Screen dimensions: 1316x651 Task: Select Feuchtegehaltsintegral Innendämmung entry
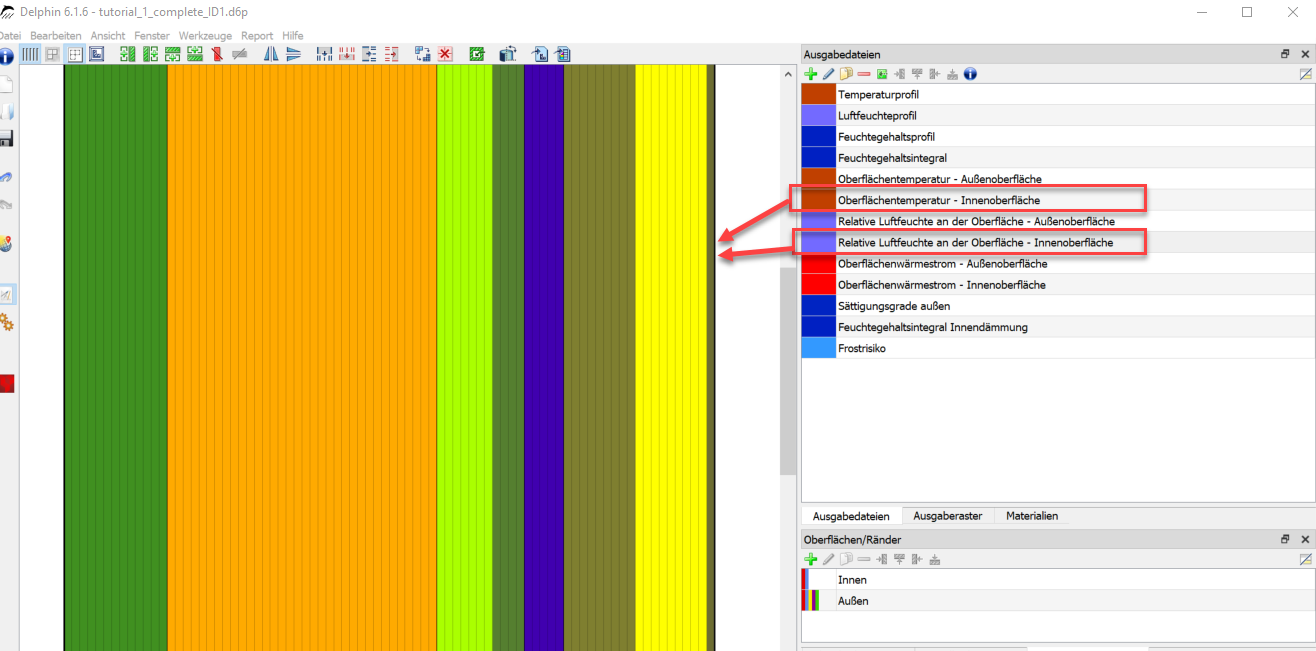point(1058,326)
